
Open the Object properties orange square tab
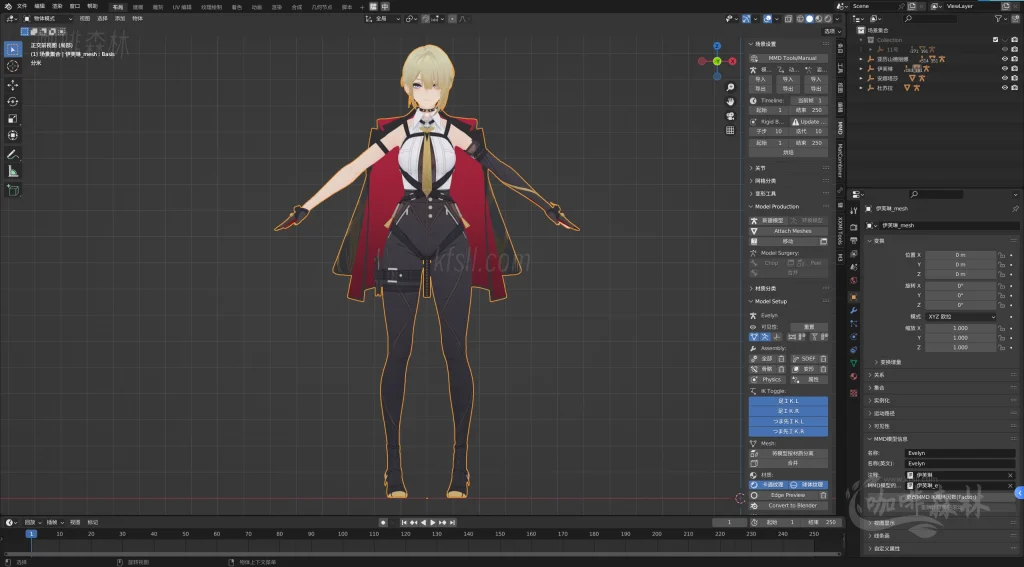pos(854,297)
